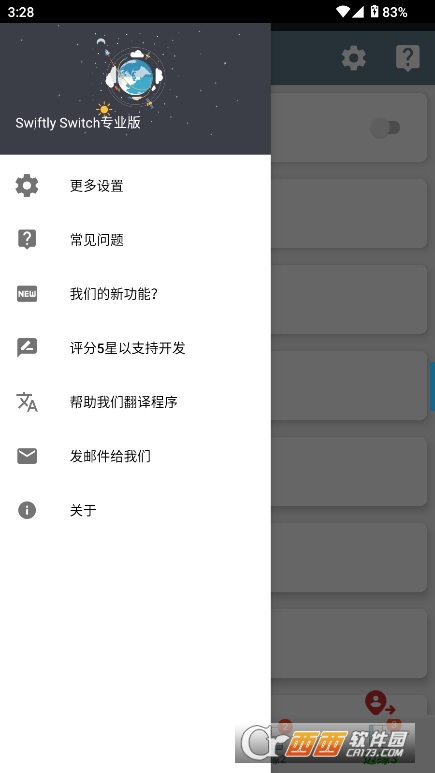Click the translate icon in the drawer
The image size is (435, 773).
click(x=27, y=402)
